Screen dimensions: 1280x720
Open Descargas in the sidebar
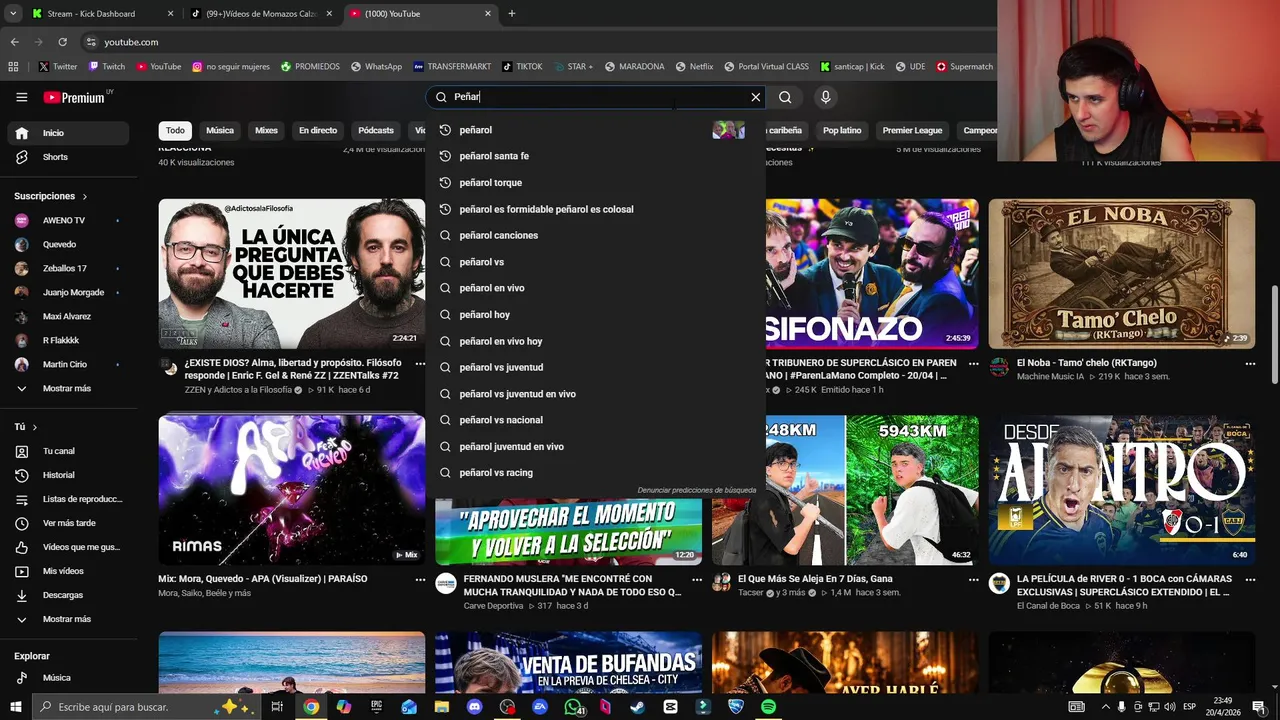(68, 595)
